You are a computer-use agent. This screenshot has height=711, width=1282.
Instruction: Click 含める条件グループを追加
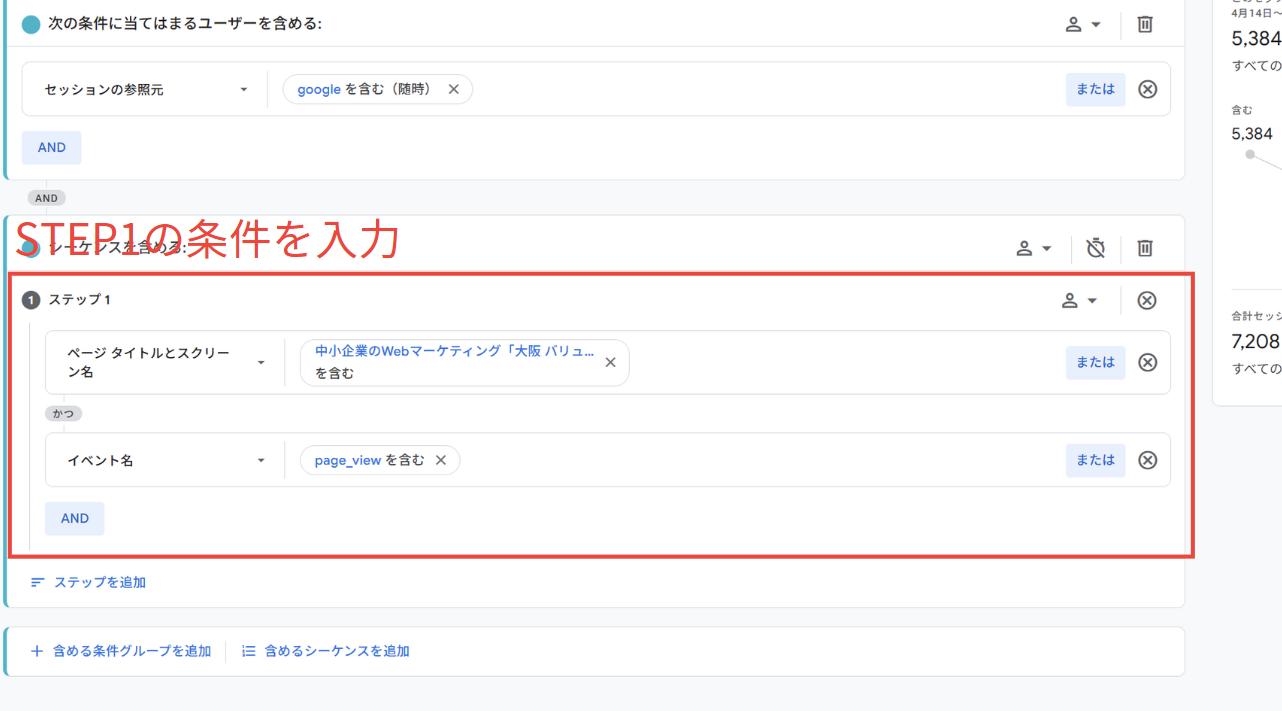[x=120, y=651]
